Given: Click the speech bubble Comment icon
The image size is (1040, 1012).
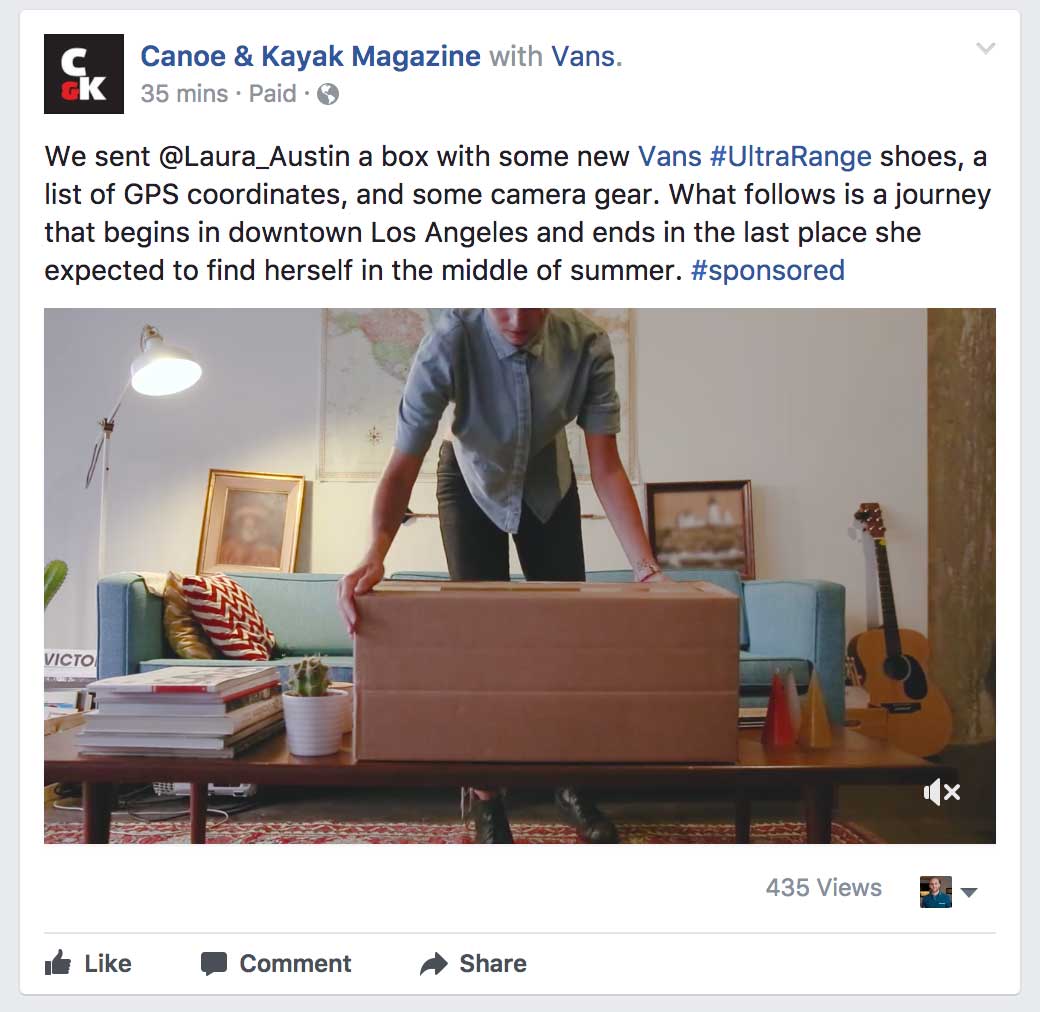Looking at the screenshot, I should click(x=214, y=964).
